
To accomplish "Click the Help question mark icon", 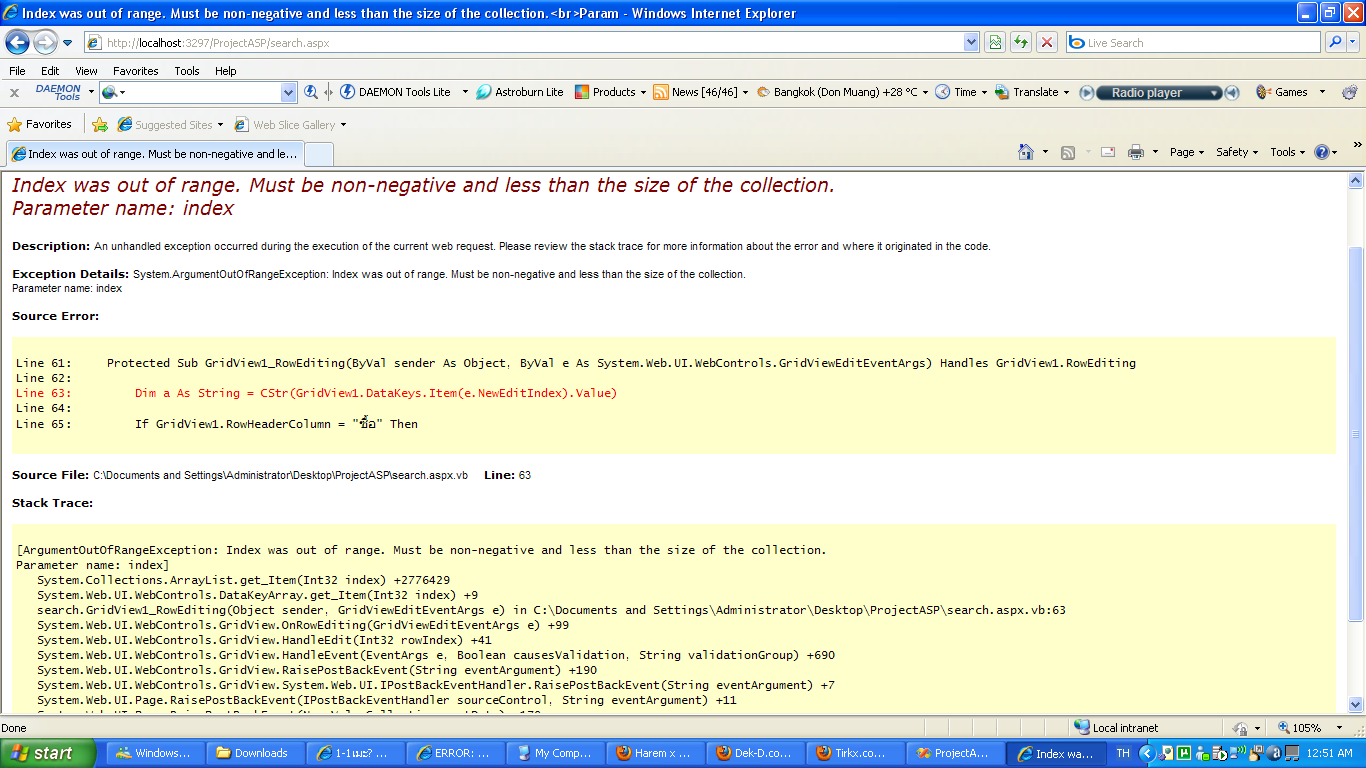I will click(1322, 152).
